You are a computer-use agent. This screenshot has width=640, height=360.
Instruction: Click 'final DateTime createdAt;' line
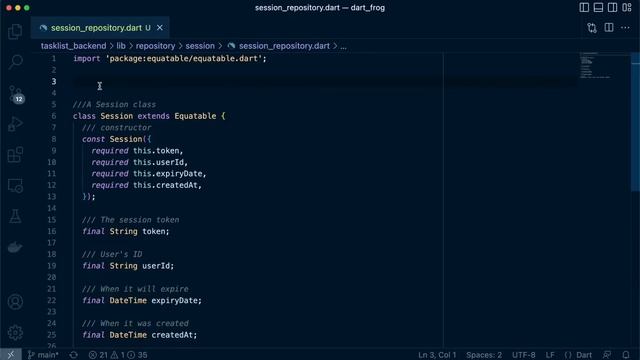139,335
